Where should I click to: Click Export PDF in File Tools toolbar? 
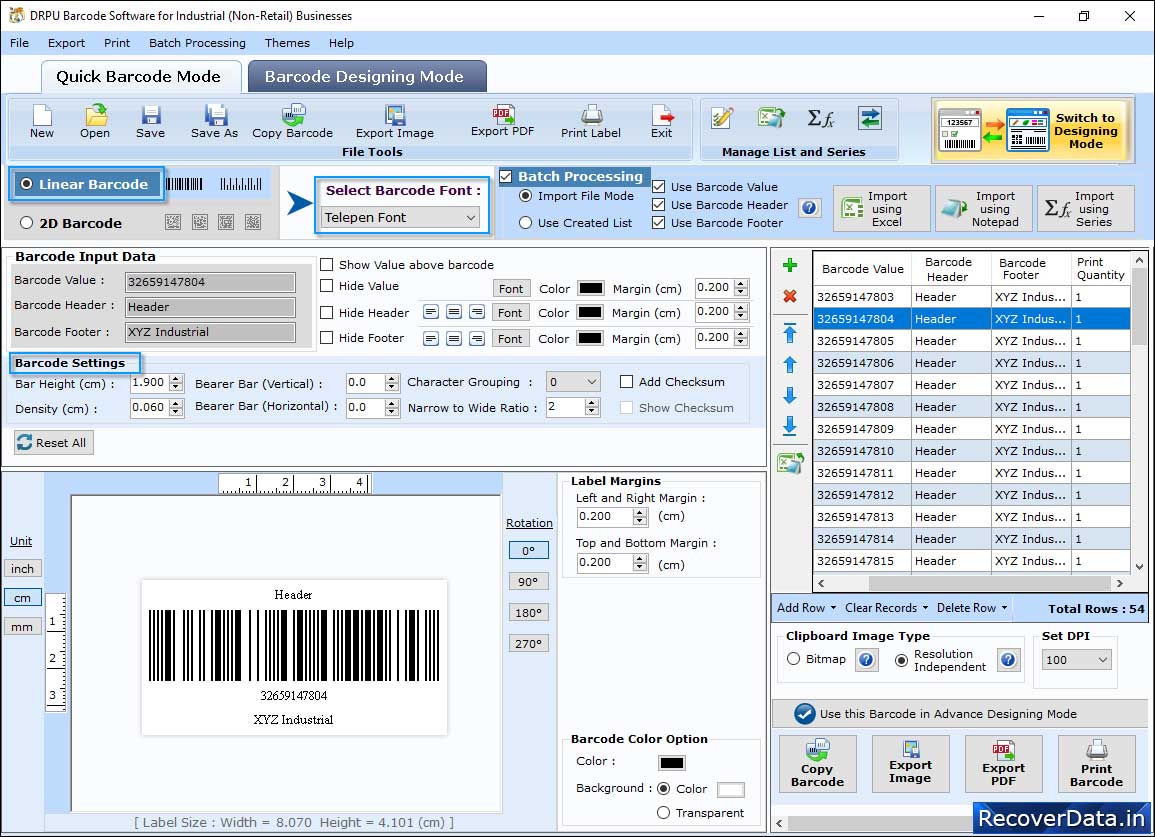[502, 121]
